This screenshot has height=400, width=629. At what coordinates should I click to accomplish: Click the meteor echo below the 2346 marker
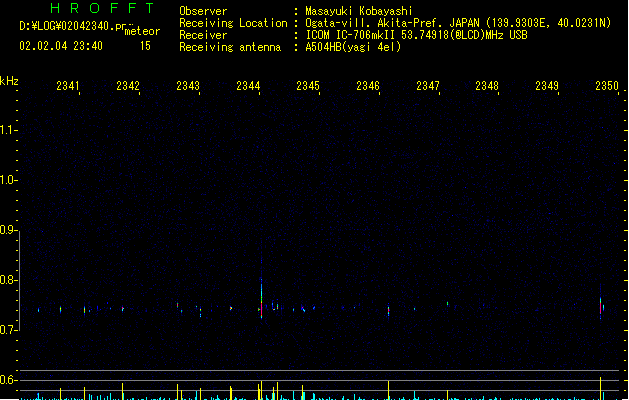[388, 310]
